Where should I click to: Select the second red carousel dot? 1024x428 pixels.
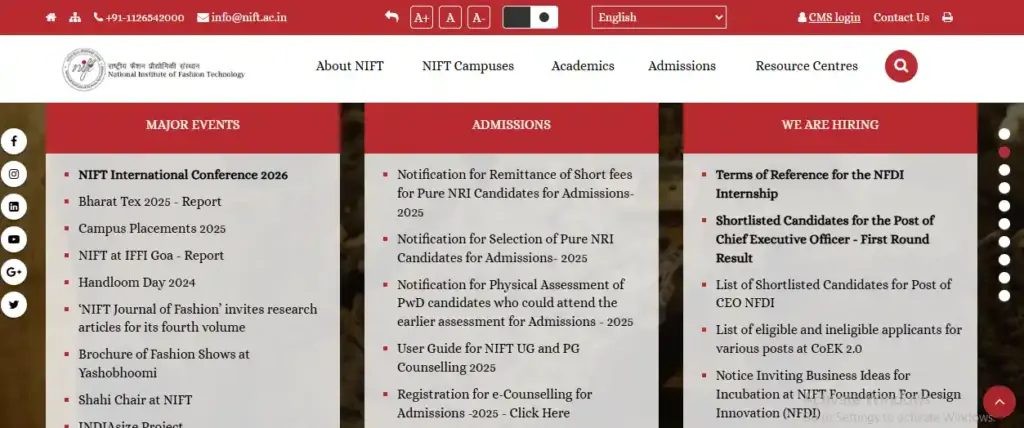[1004, 153]
